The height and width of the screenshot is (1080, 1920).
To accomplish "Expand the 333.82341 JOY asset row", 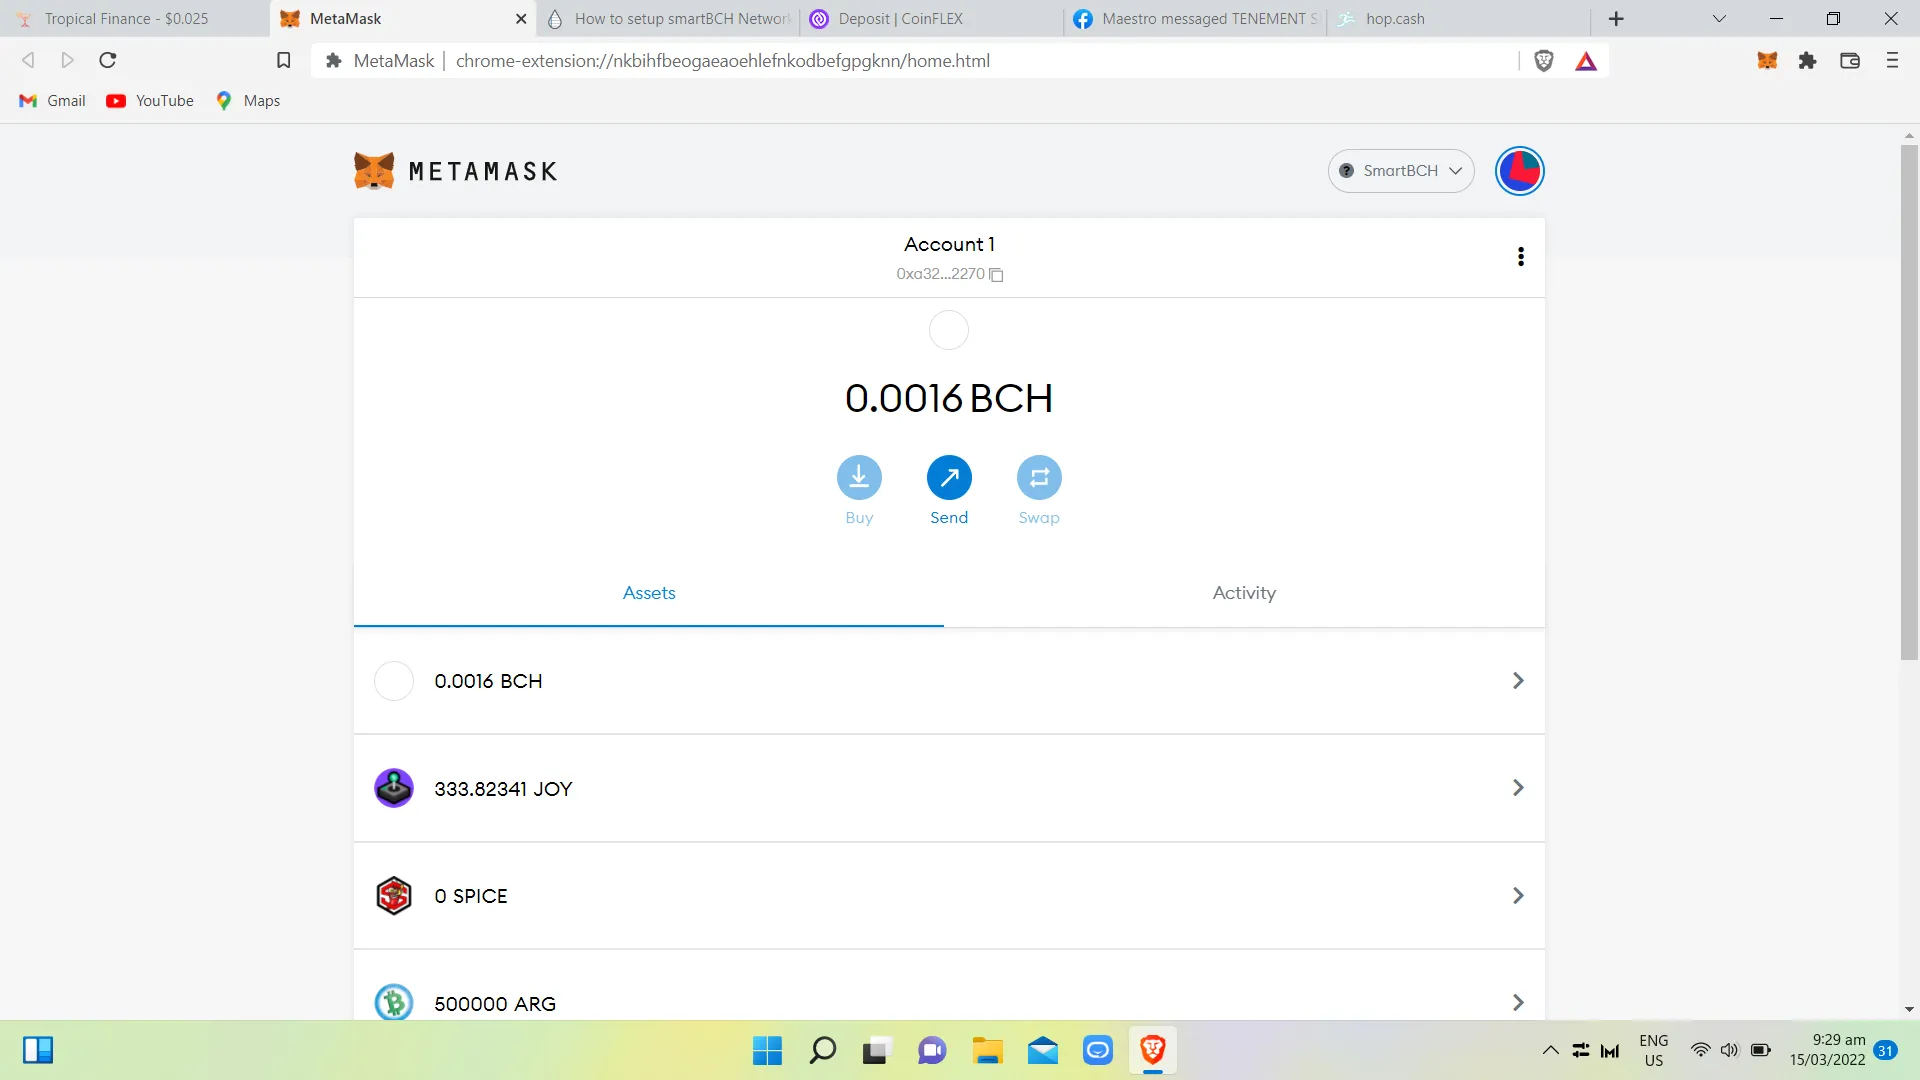I will pos(949,788).
